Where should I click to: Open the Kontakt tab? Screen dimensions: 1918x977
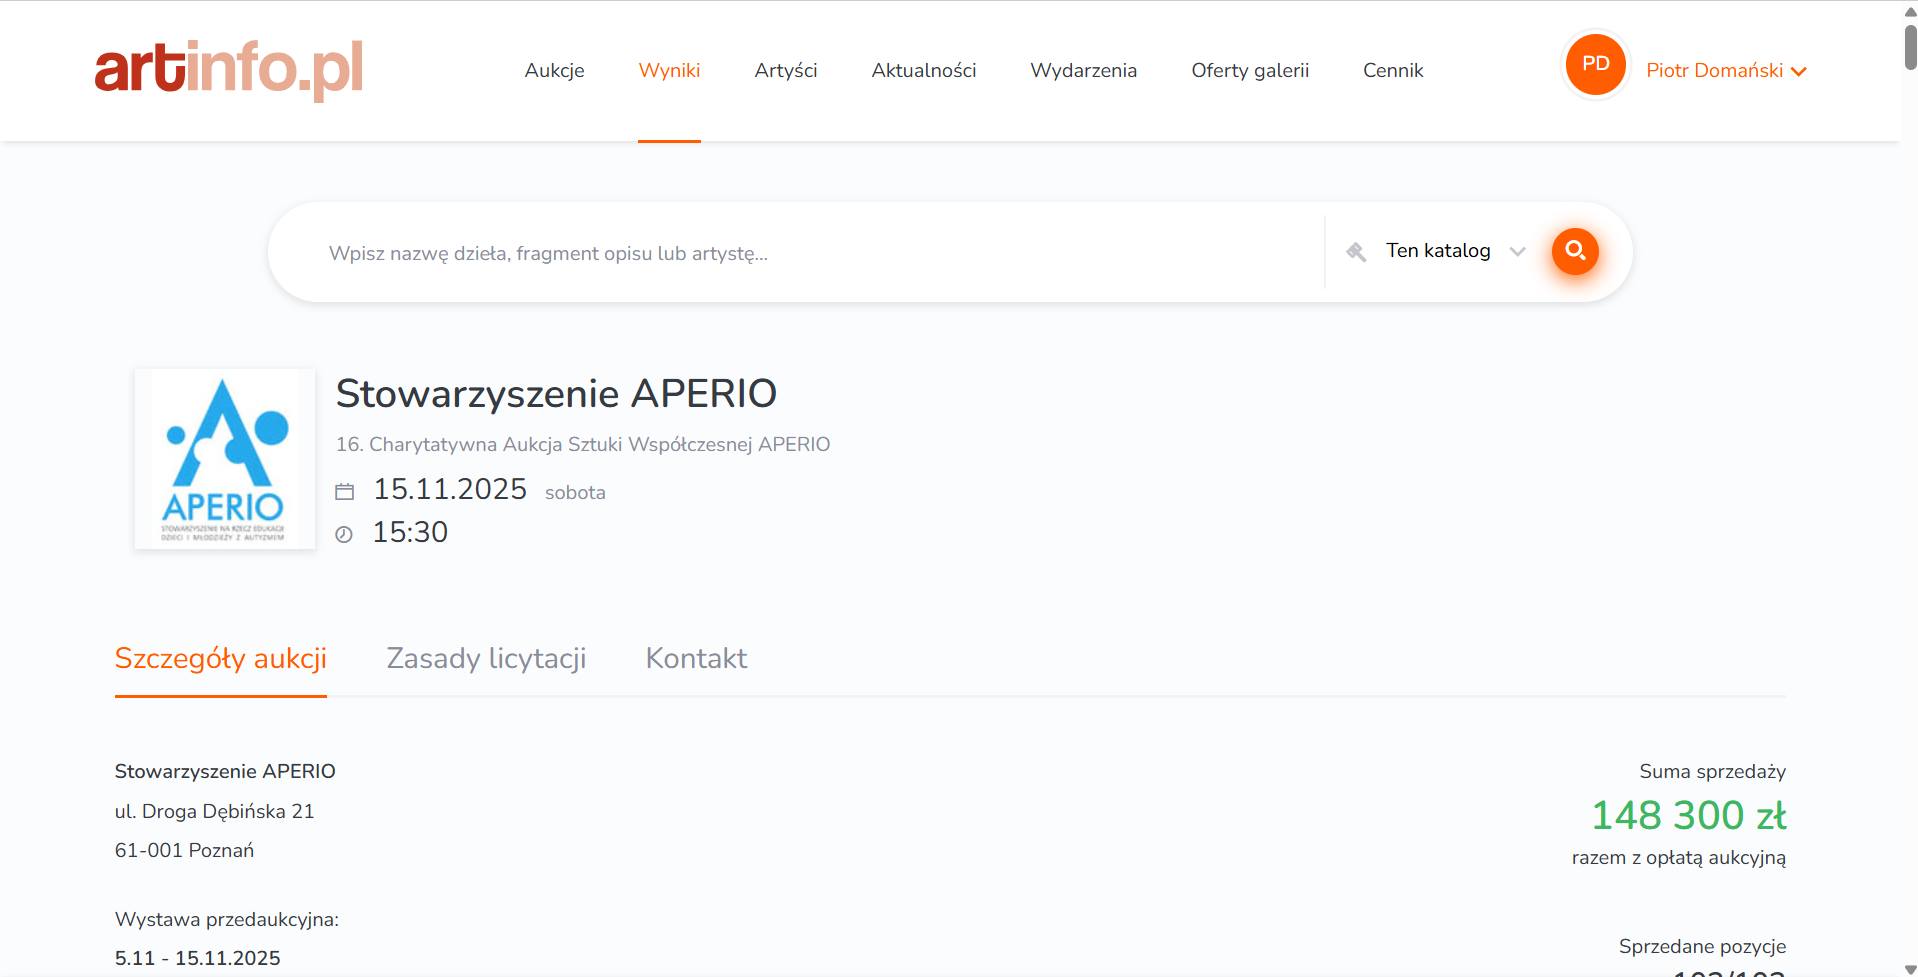point(696,658)
